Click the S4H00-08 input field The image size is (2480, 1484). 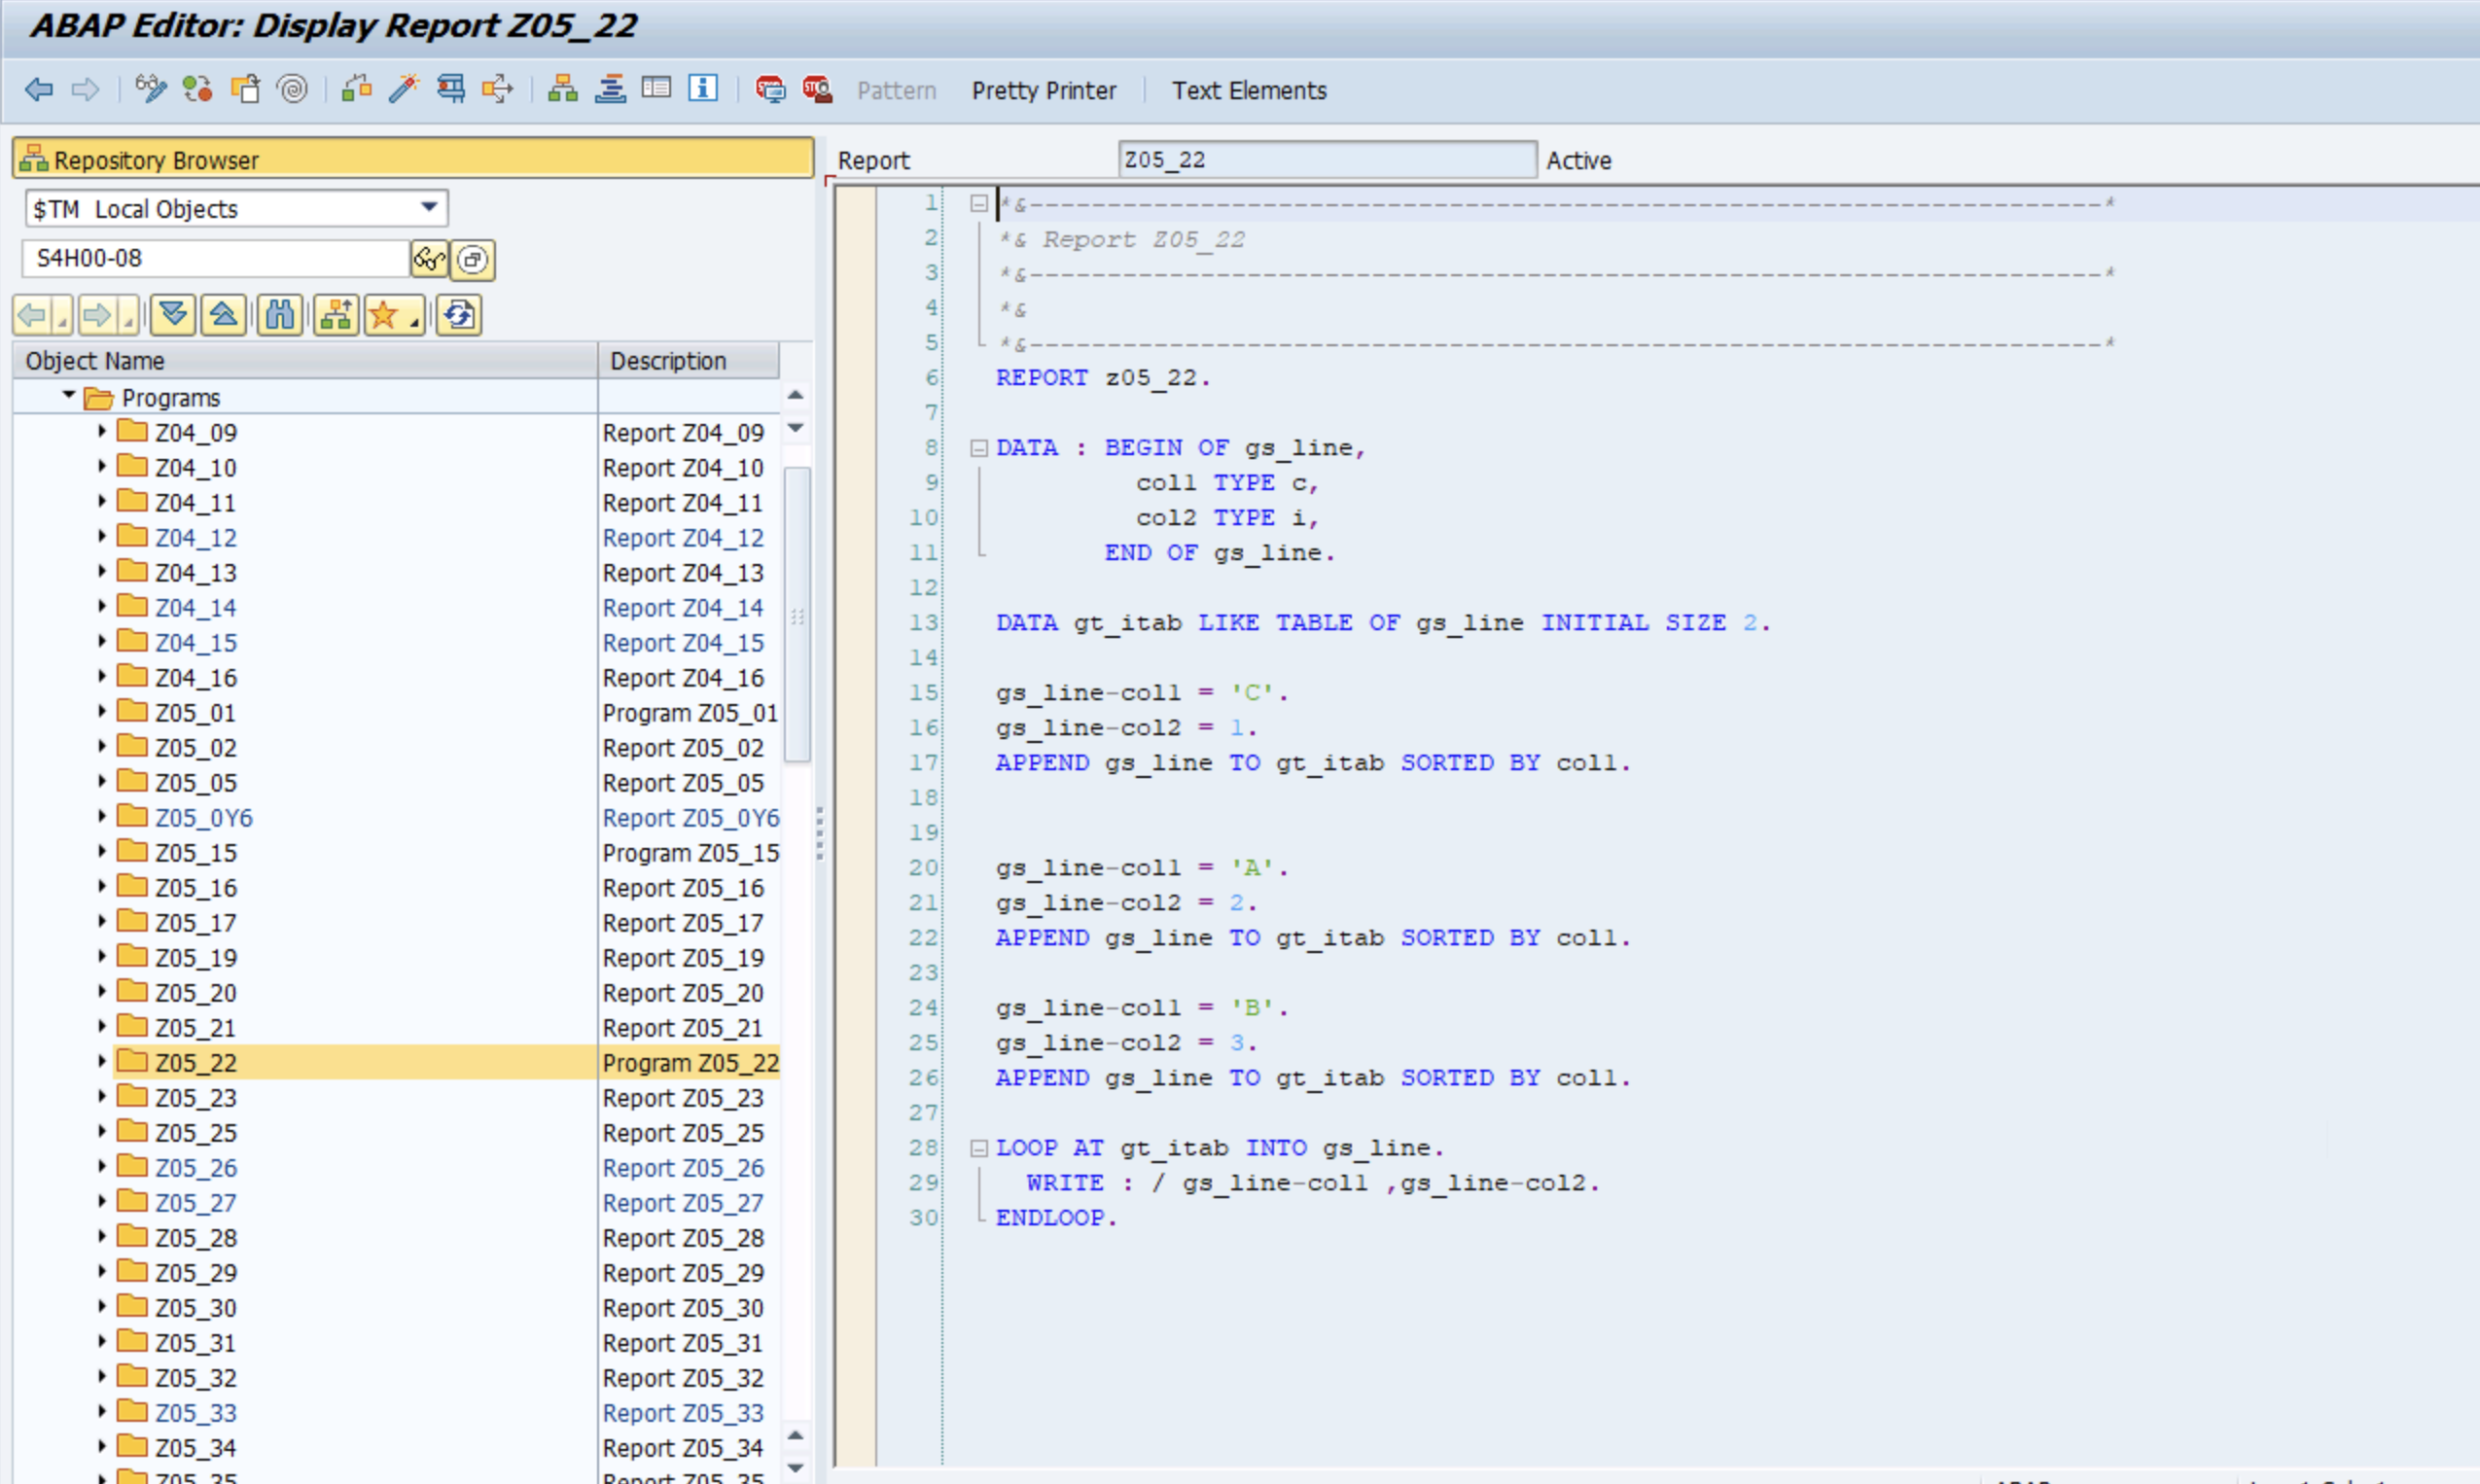pyautogui.click(x=215, y=258)
